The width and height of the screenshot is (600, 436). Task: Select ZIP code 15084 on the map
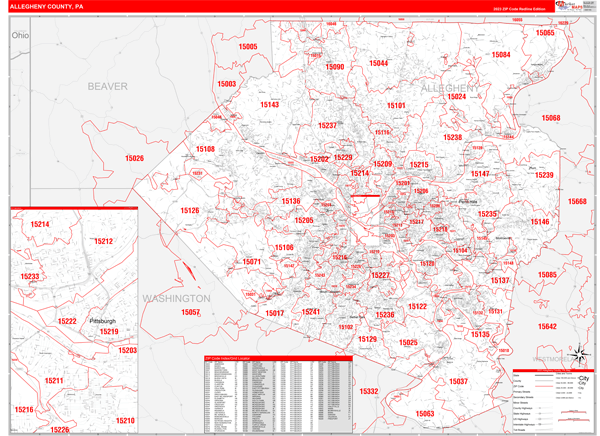(501, 55)
